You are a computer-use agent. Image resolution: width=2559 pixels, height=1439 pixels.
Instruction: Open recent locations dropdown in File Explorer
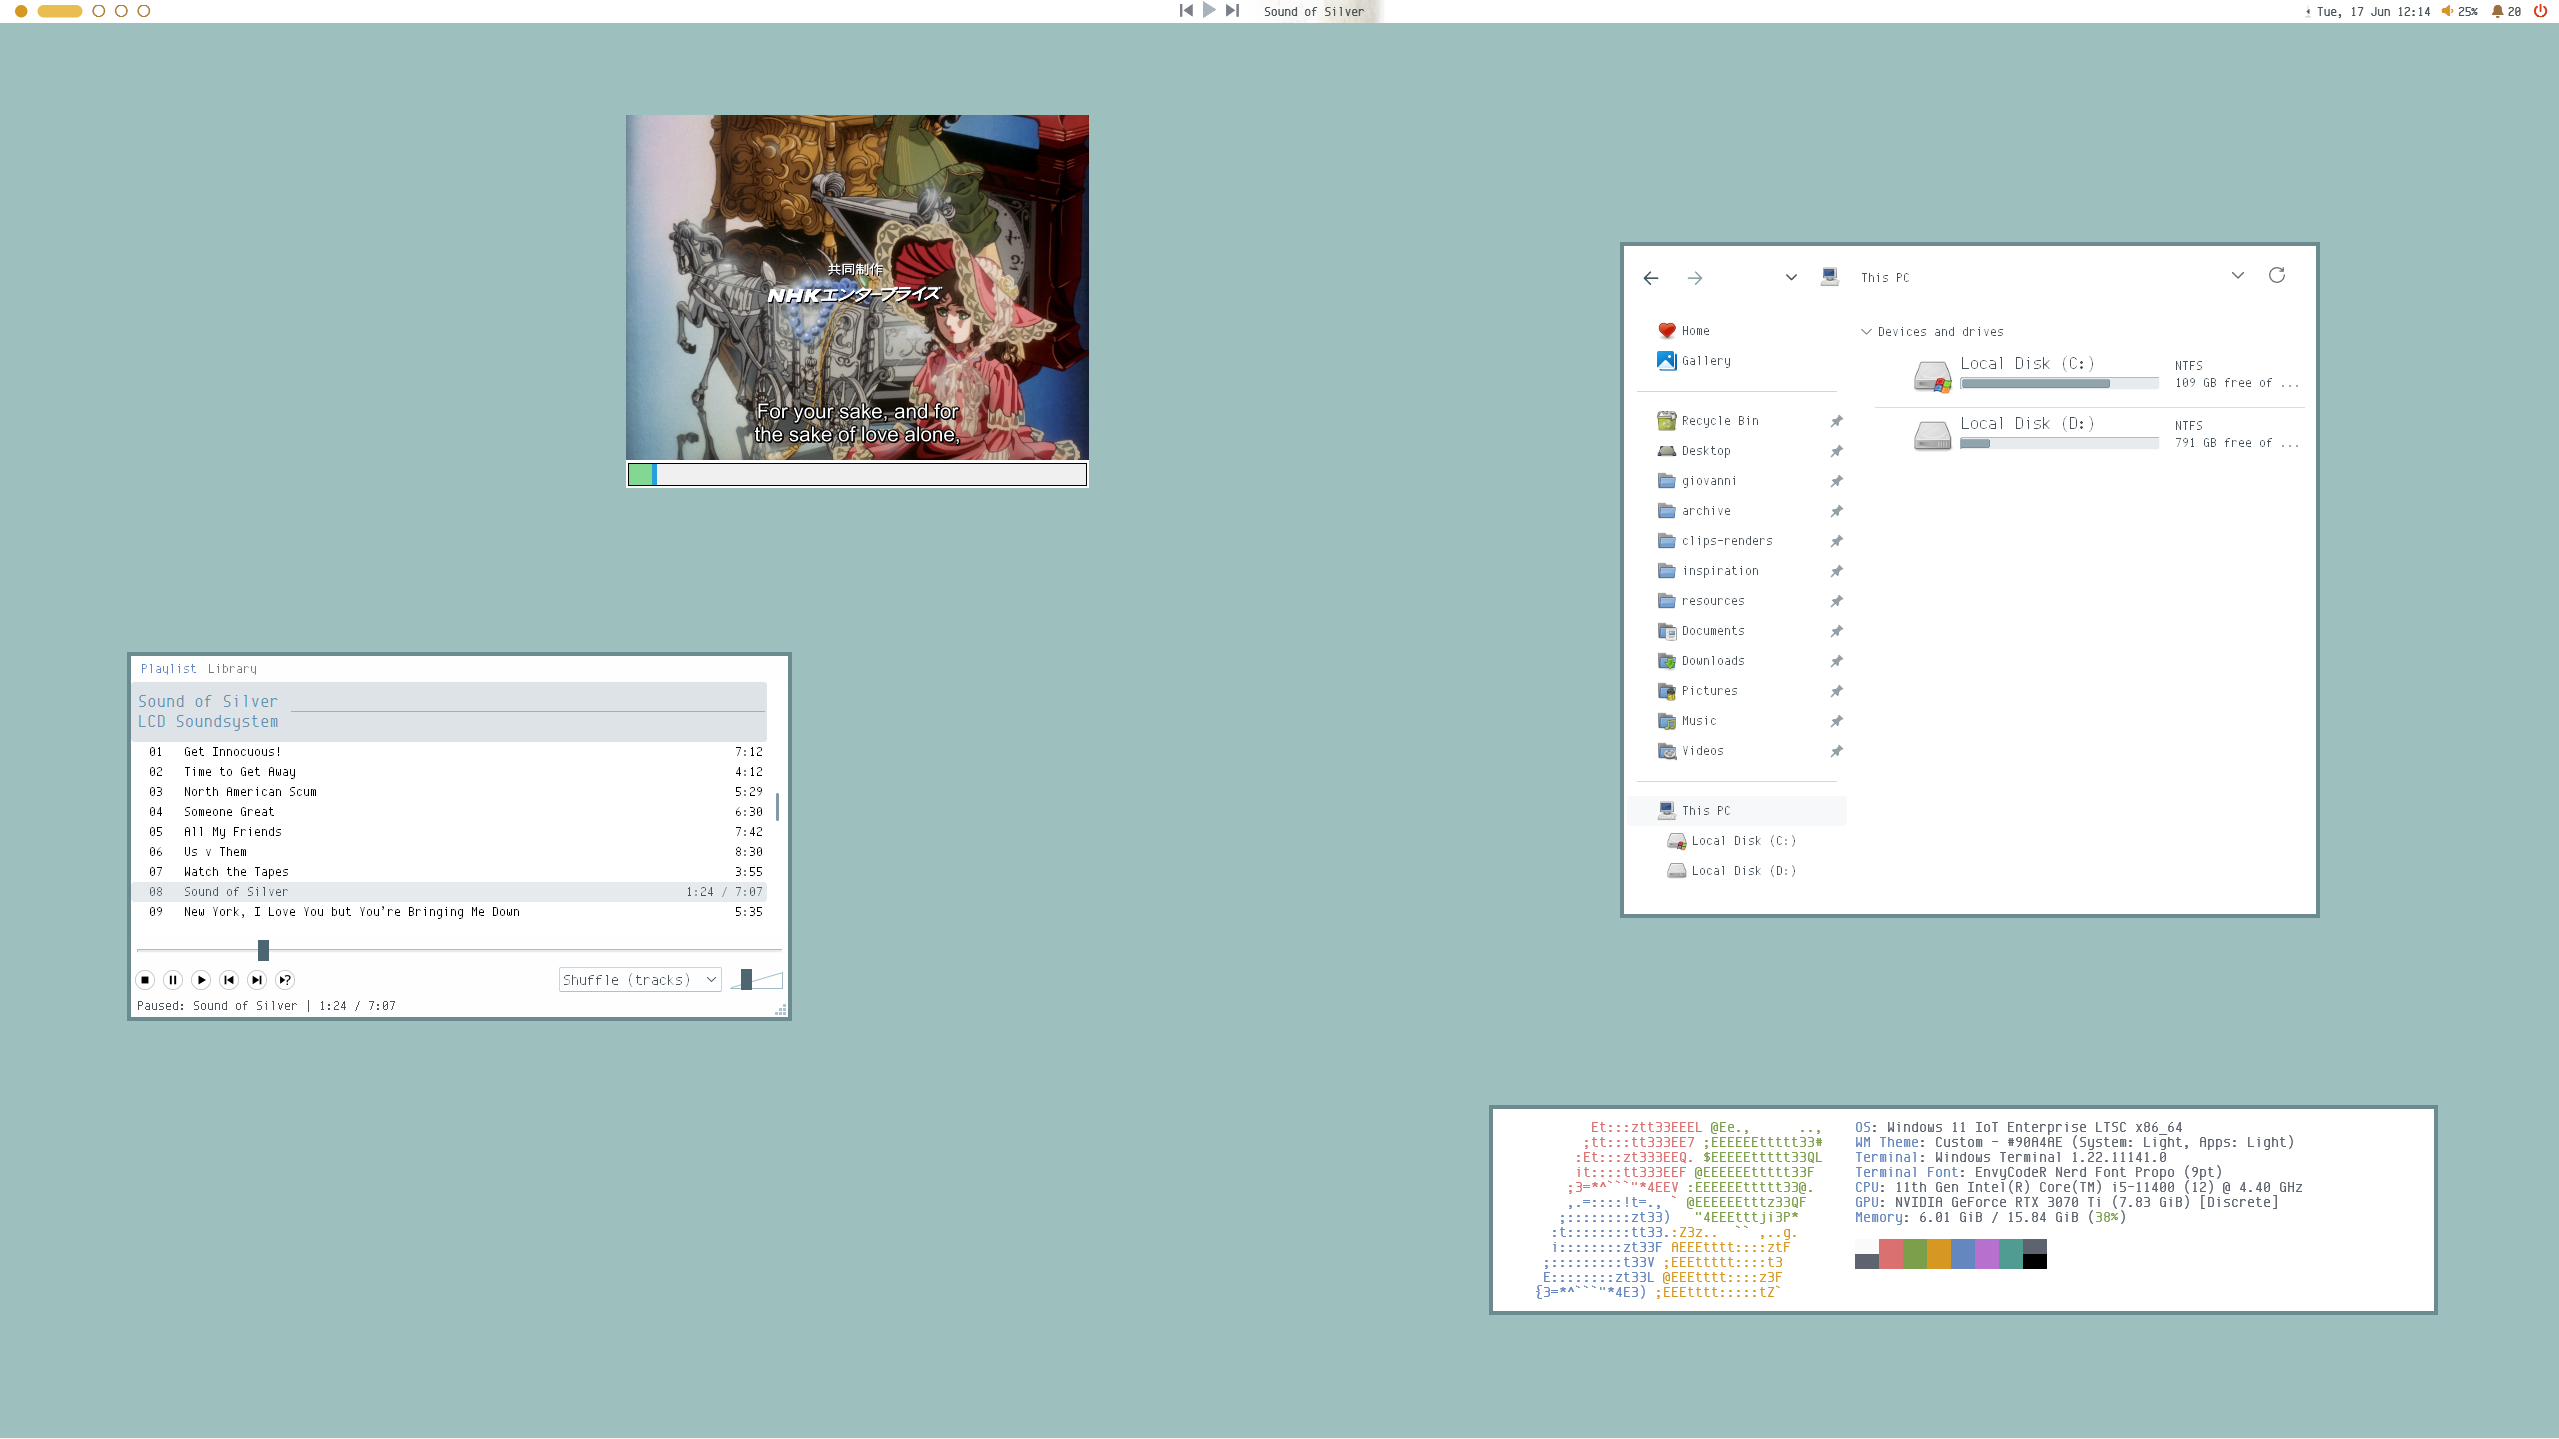pyautogui.click(x=1791, y=278)
